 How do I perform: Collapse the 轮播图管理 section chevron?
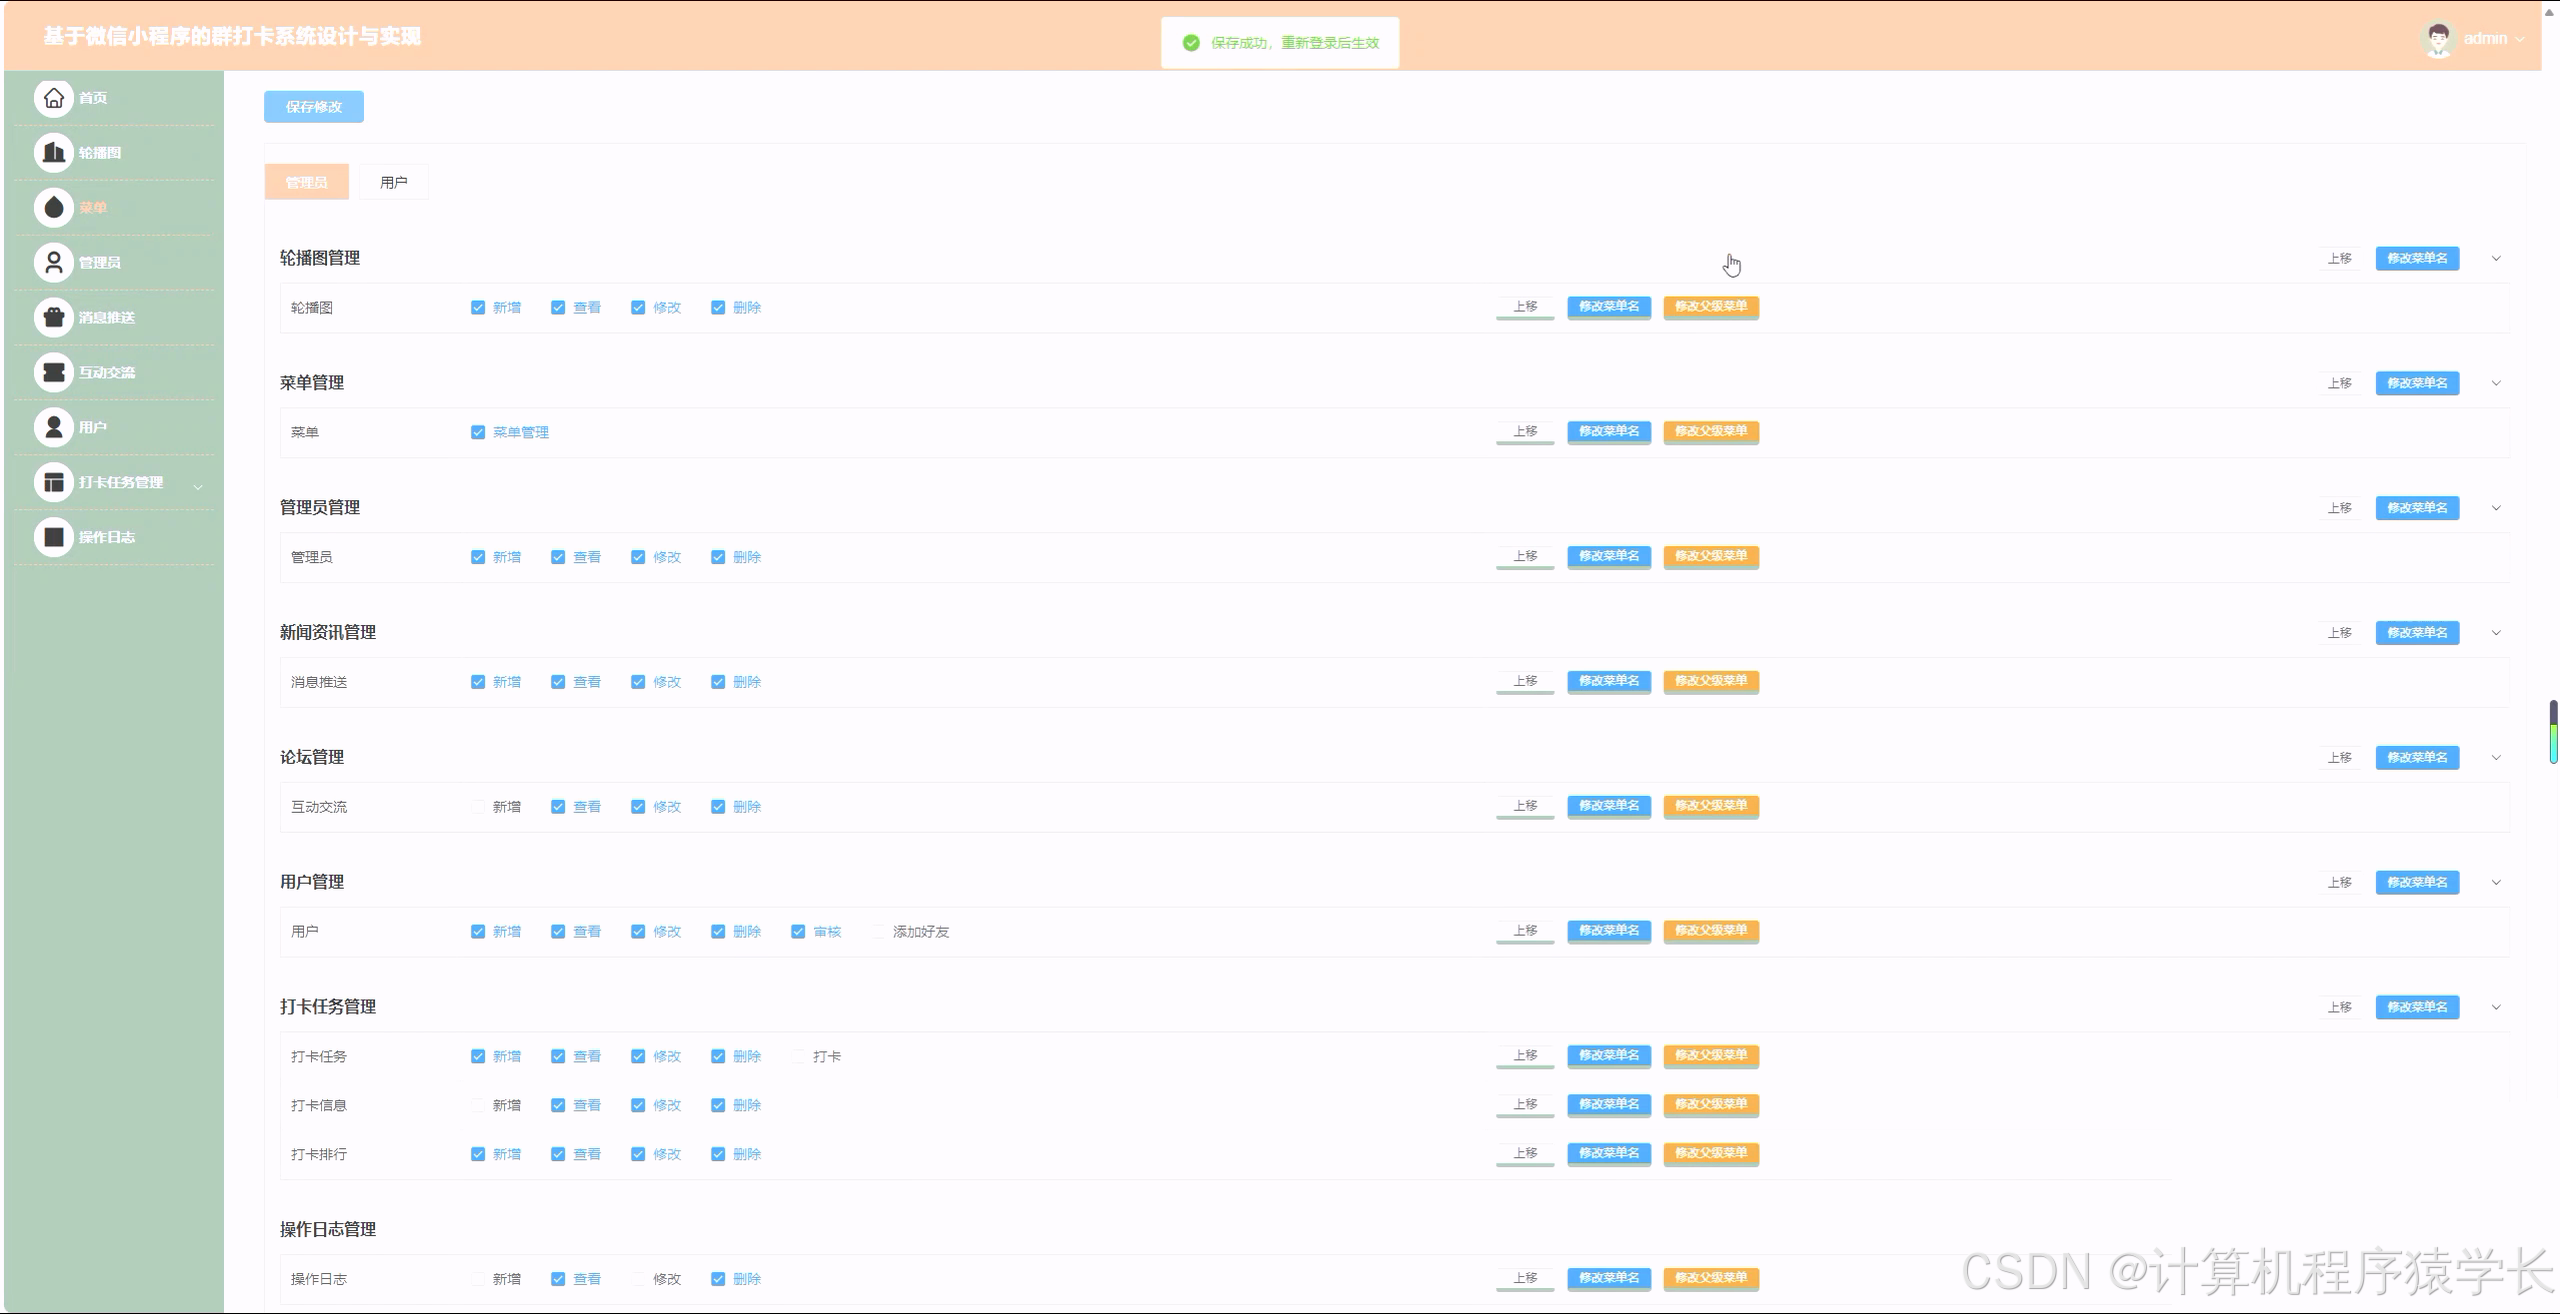pos(2496,259)
